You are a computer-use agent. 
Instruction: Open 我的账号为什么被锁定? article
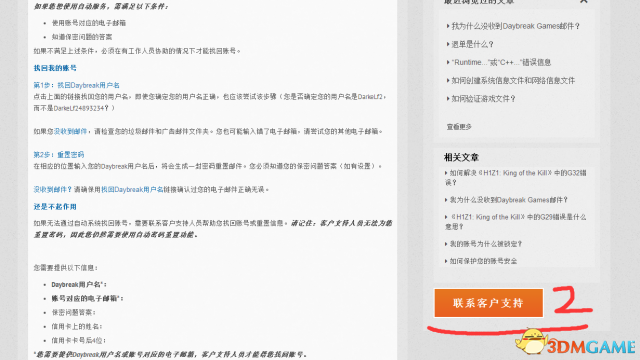486,244
